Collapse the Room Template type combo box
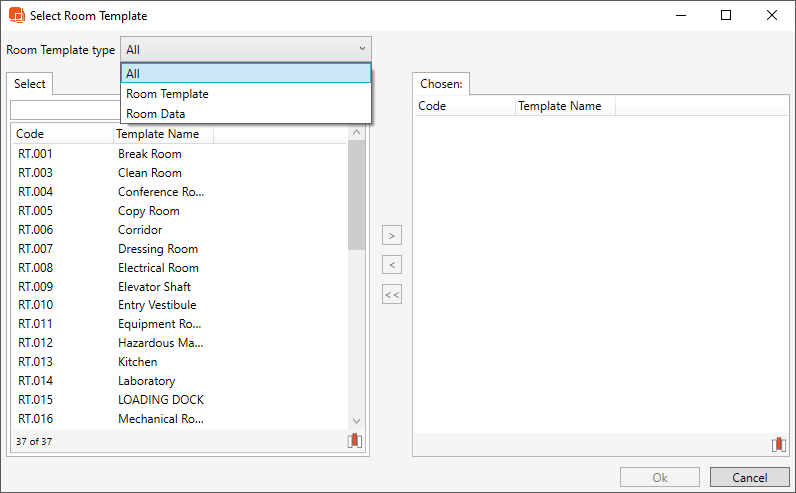796x493 pixels. coord(361,49)
